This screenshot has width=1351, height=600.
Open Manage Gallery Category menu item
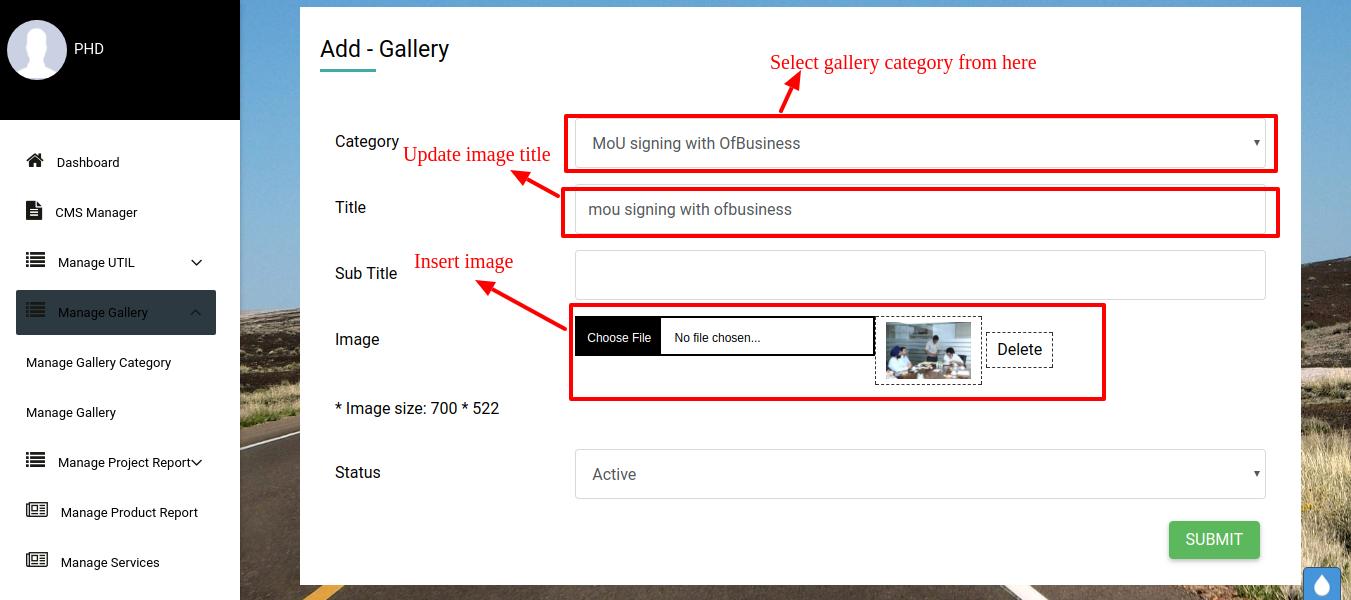[98, 362]
